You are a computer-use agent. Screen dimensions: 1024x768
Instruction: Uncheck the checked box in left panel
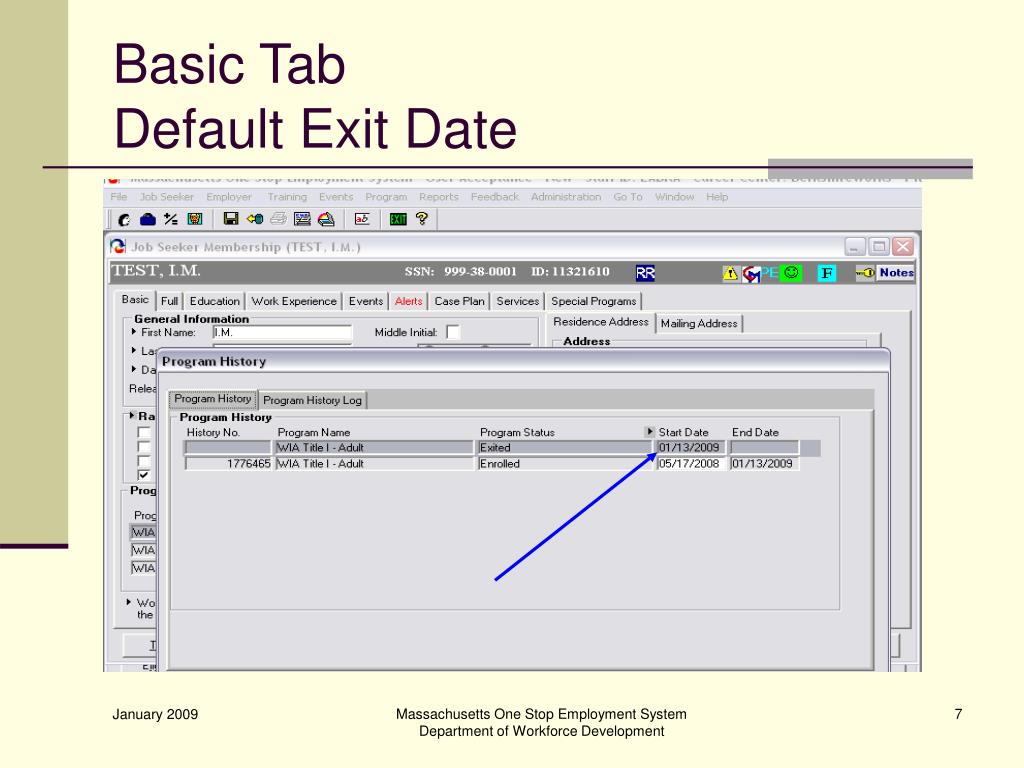click(x=144, y=475)
